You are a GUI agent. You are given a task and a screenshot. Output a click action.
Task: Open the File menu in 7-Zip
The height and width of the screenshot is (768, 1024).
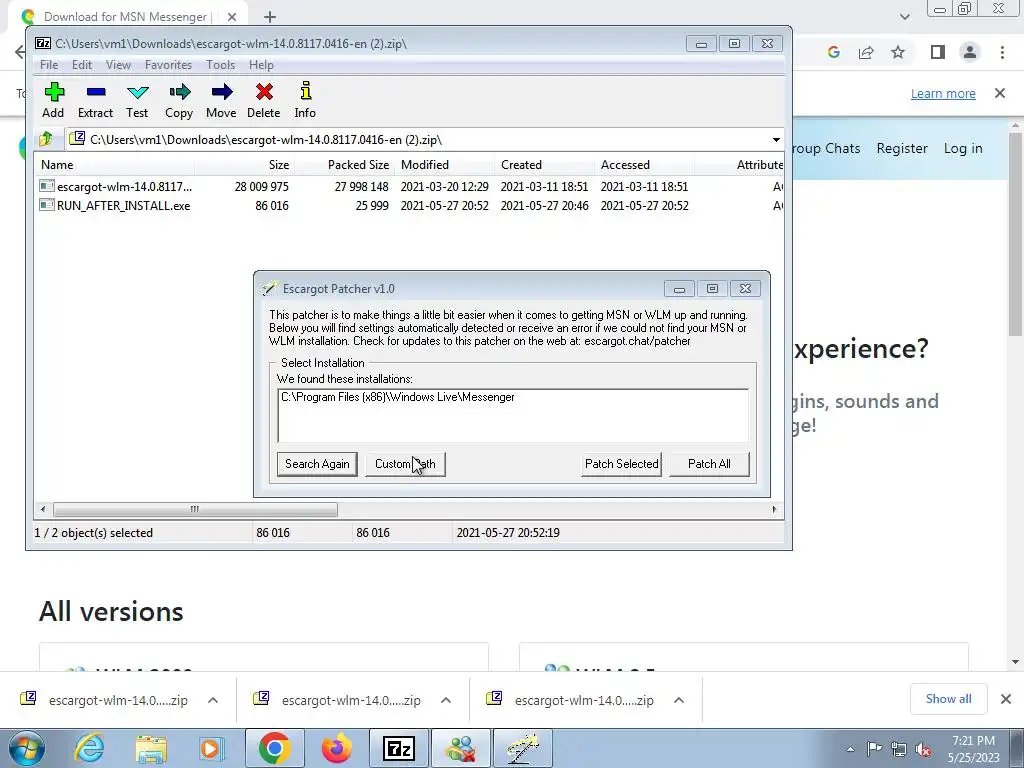pos(49,65)
